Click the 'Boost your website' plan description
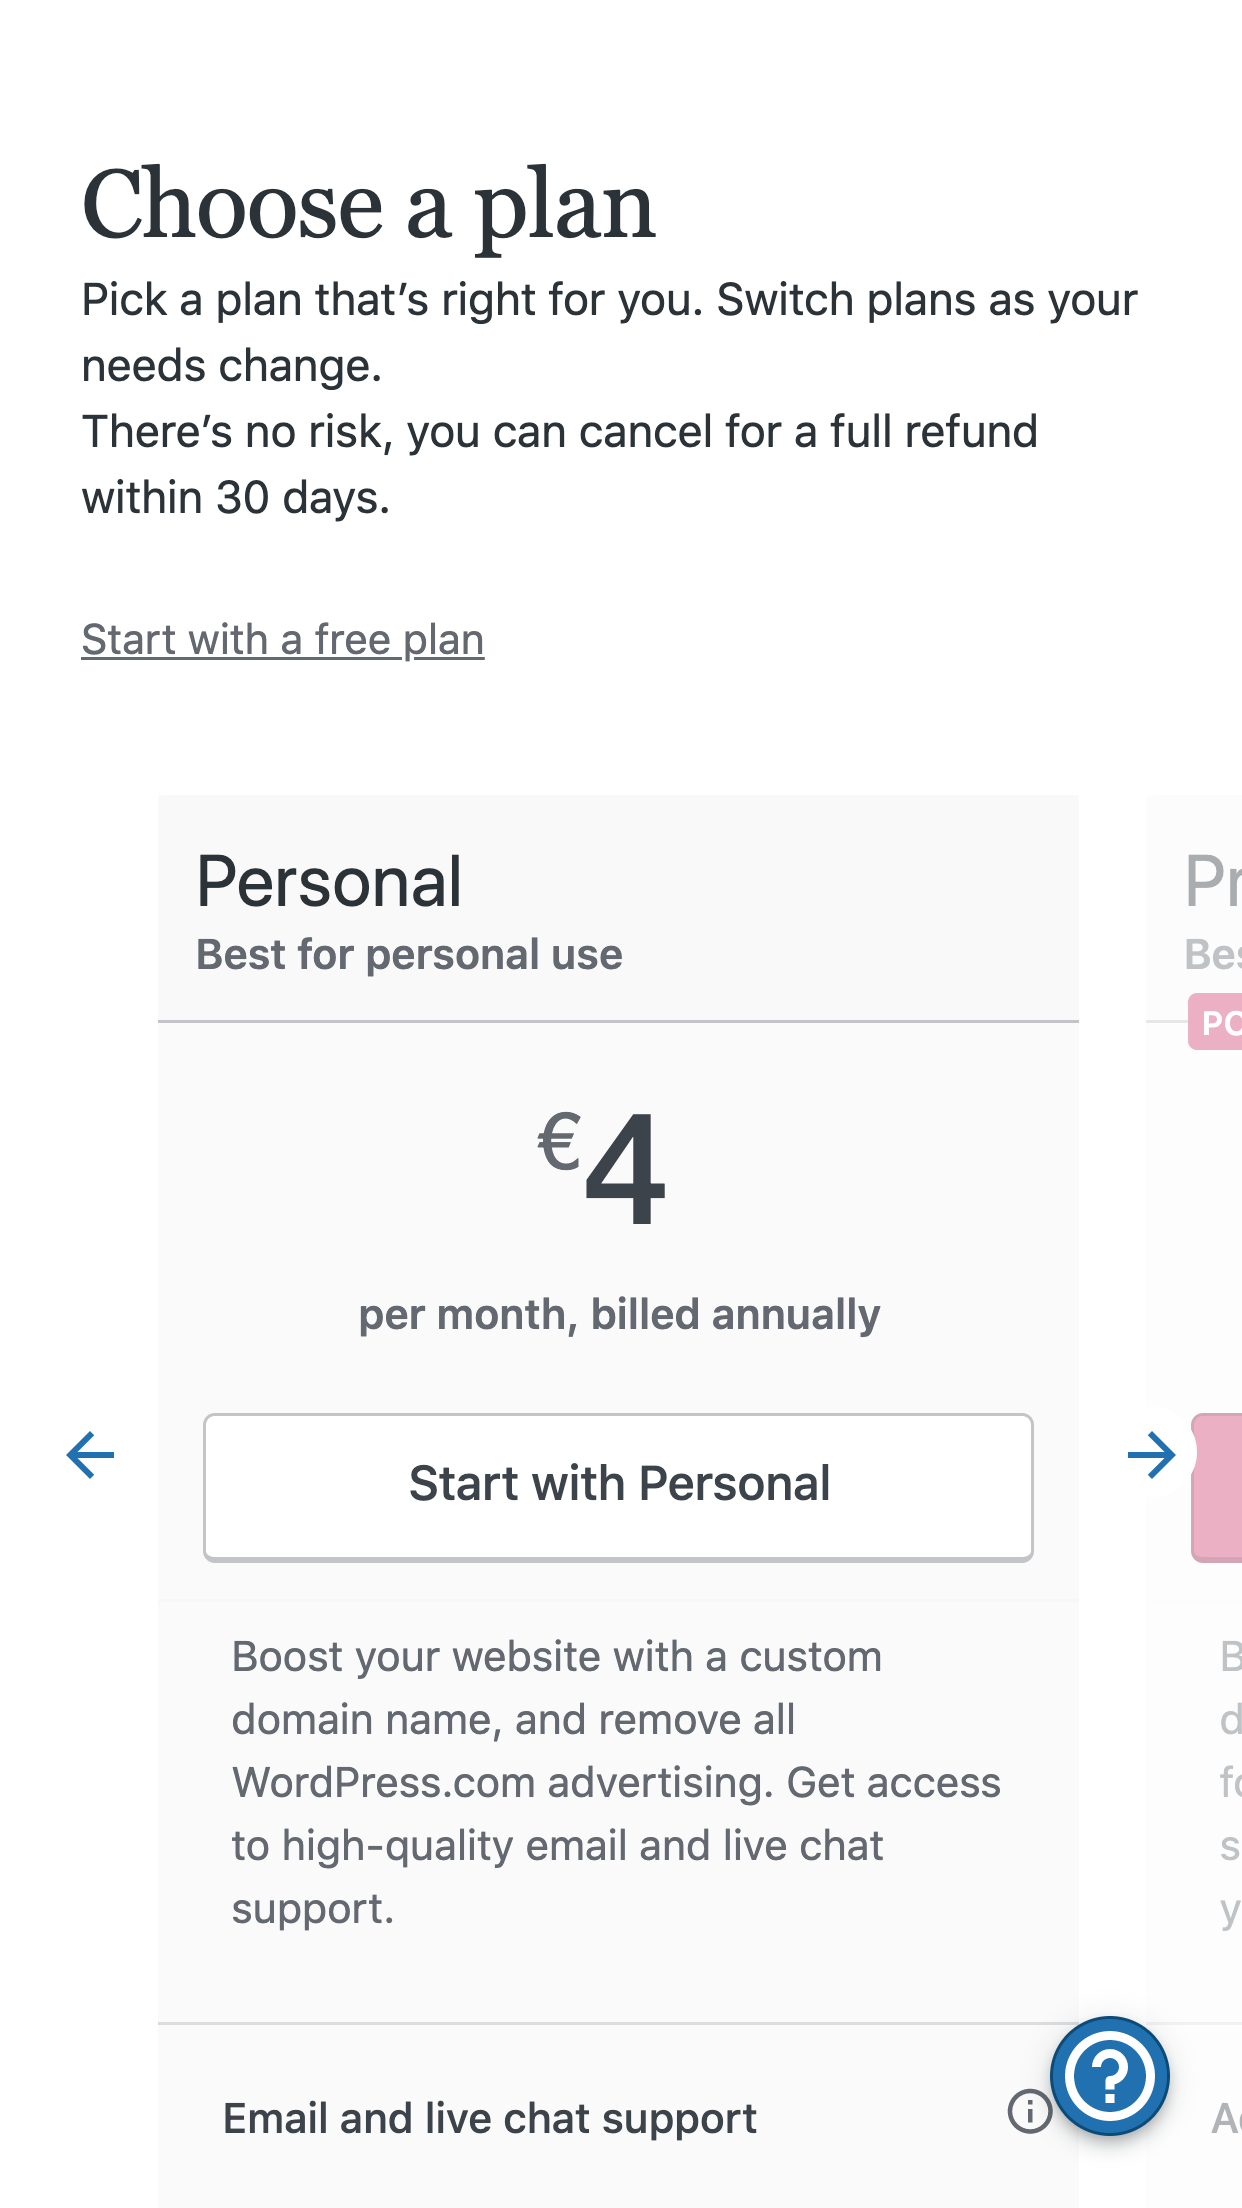This screenshot has width=1242, height=2208. (x=616, y=1782)
